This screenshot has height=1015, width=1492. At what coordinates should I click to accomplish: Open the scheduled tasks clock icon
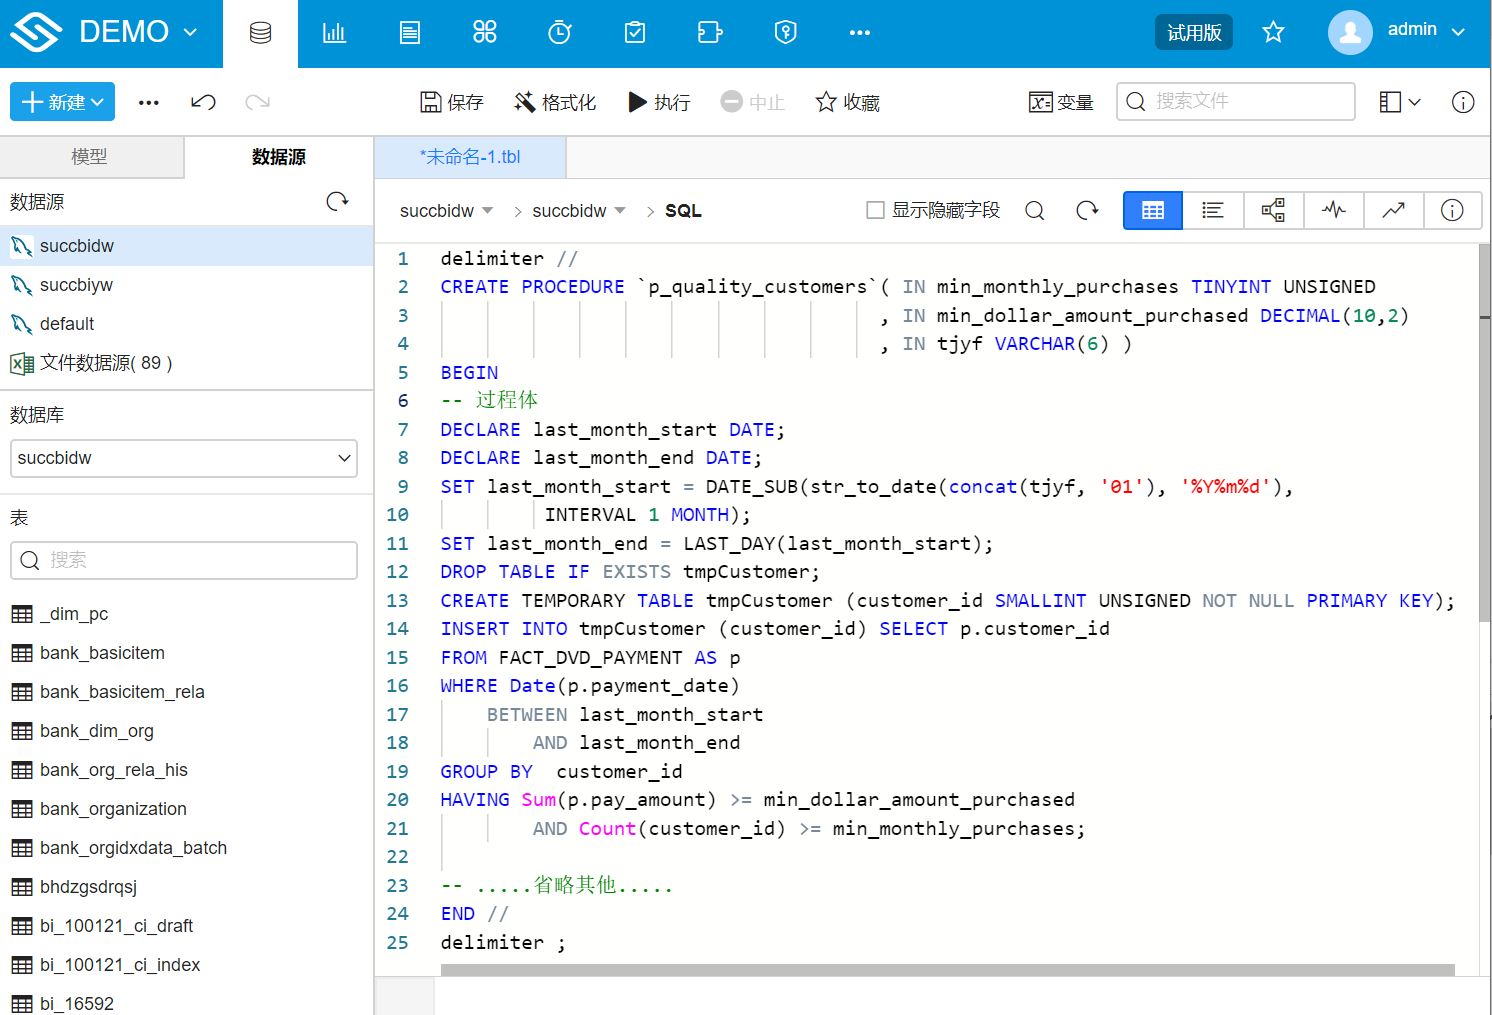(x=559, y=33)
